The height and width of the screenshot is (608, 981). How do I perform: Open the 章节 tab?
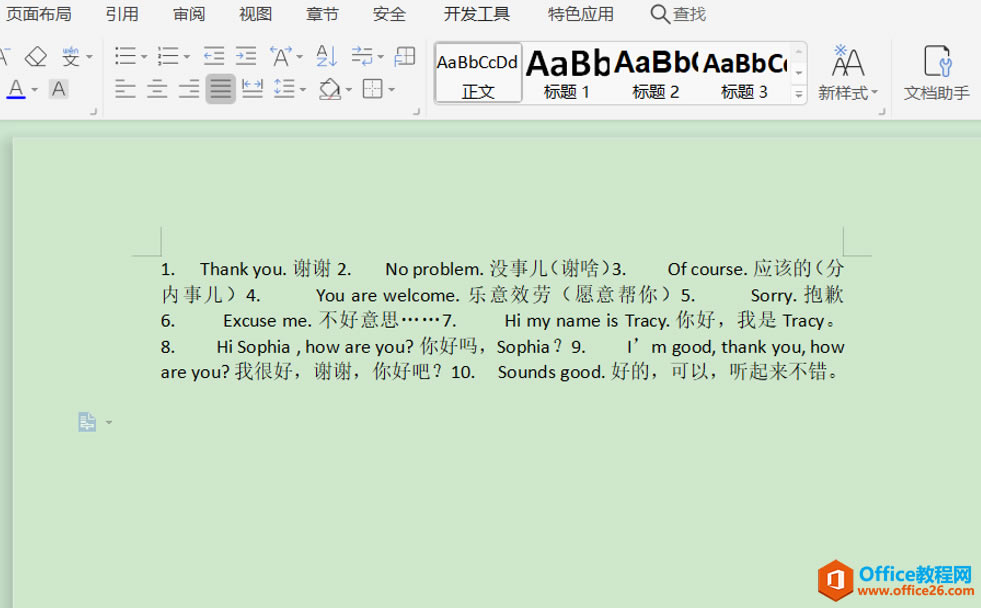(x=322, y=14)
